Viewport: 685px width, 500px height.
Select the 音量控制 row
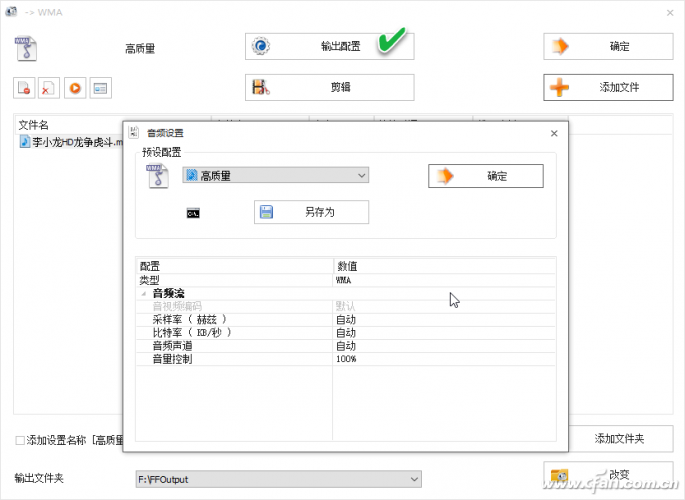(x=345, y=359)
